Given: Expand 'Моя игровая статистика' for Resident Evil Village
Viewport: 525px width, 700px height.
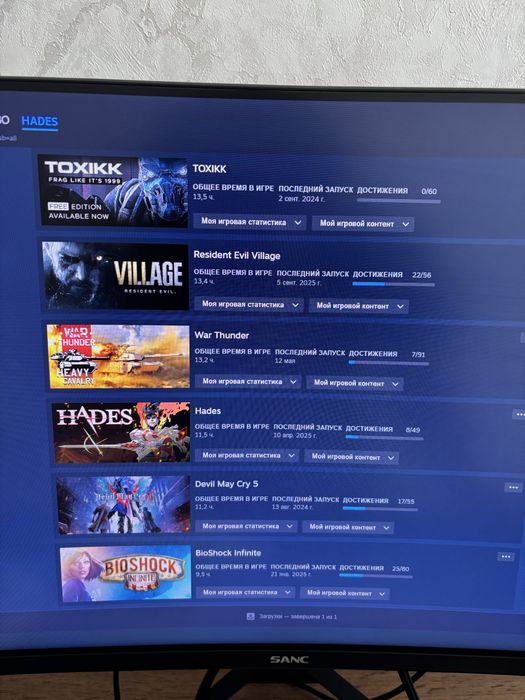Looking at the screenshot, I should coord(249,304).
